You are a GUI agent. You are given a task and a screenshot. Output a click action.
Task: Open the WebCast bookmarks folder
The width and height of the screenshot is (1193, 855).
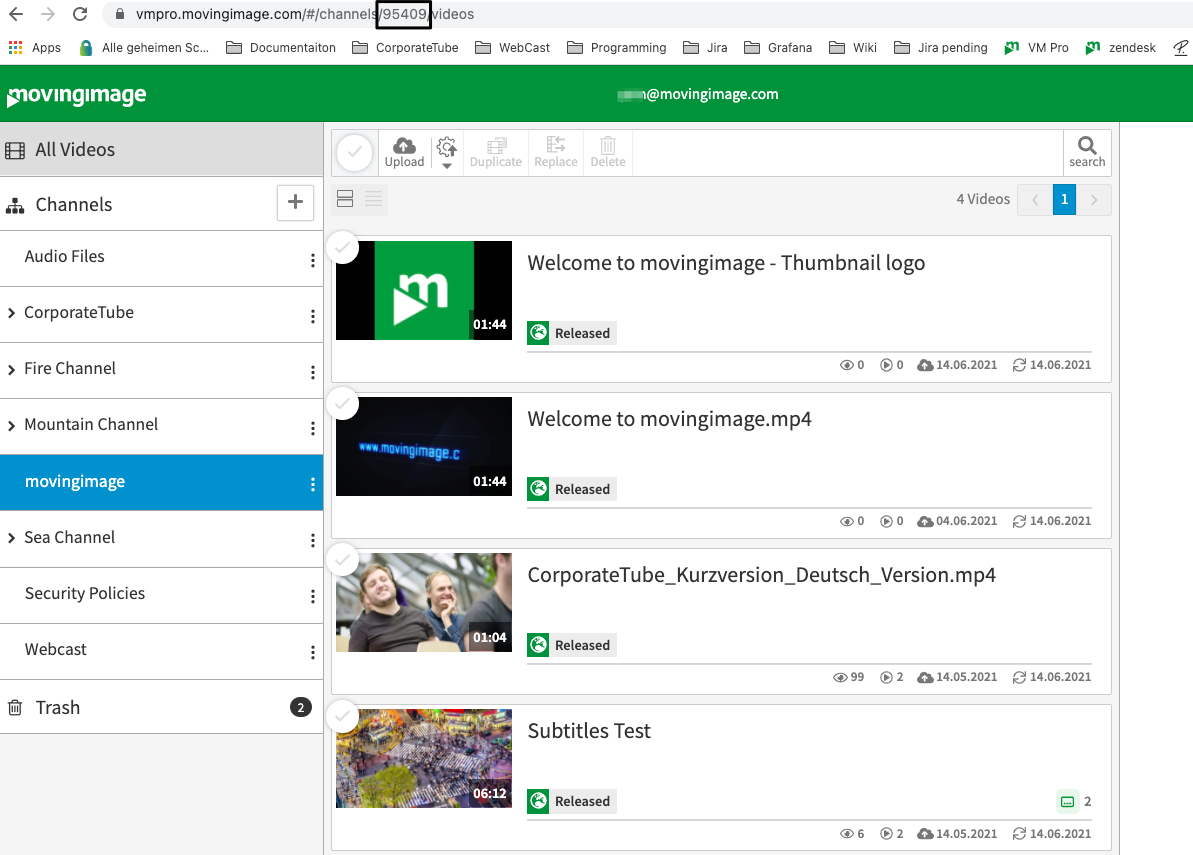(512, 47)
